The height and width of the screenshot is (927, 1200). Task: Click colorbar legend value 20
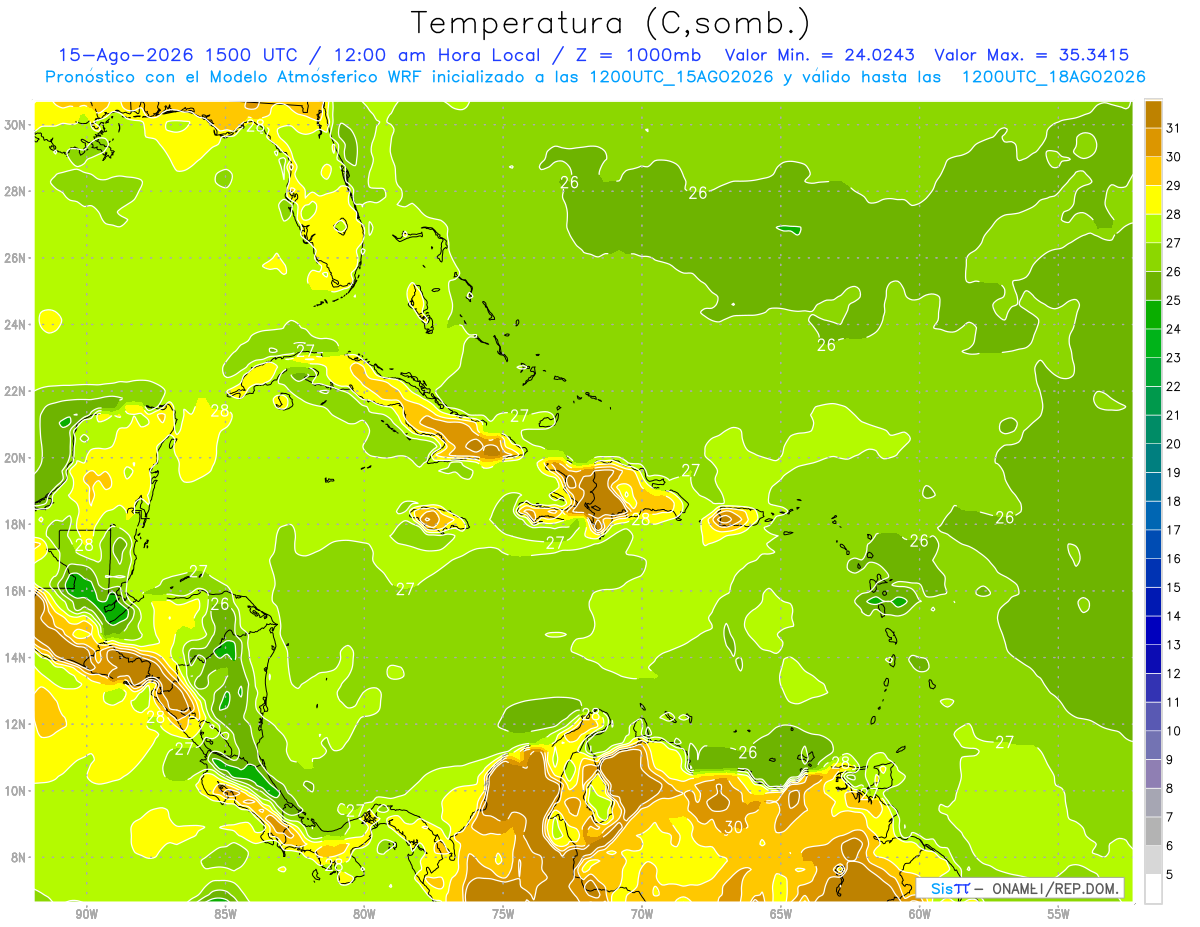pos(1174,444)
